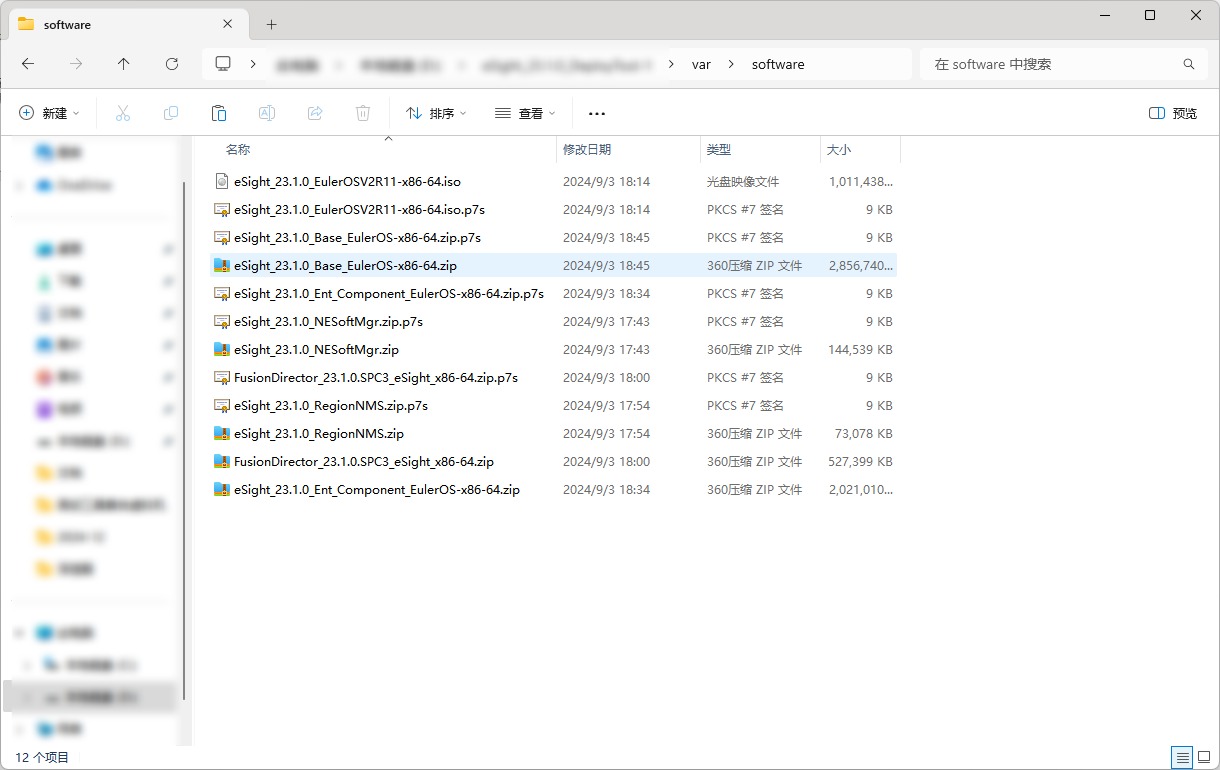
Task: Click the Copy icon in toolbar
Action: (x=171, y=114)
